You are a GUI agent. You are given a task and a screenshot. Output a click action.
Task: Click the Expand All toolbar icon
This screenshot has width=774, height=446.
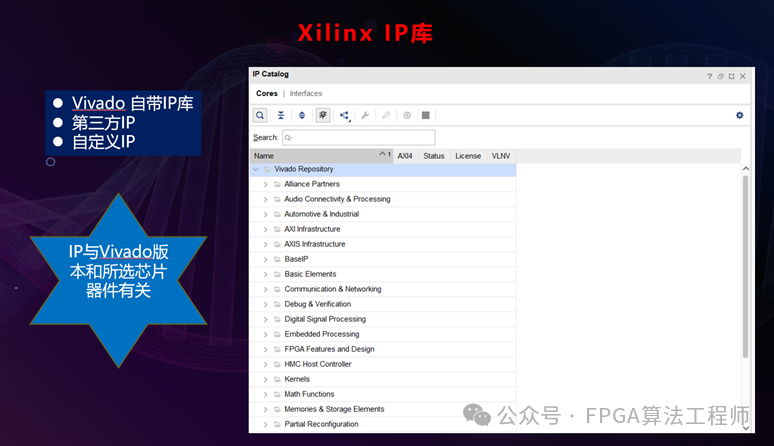(302, 116)
